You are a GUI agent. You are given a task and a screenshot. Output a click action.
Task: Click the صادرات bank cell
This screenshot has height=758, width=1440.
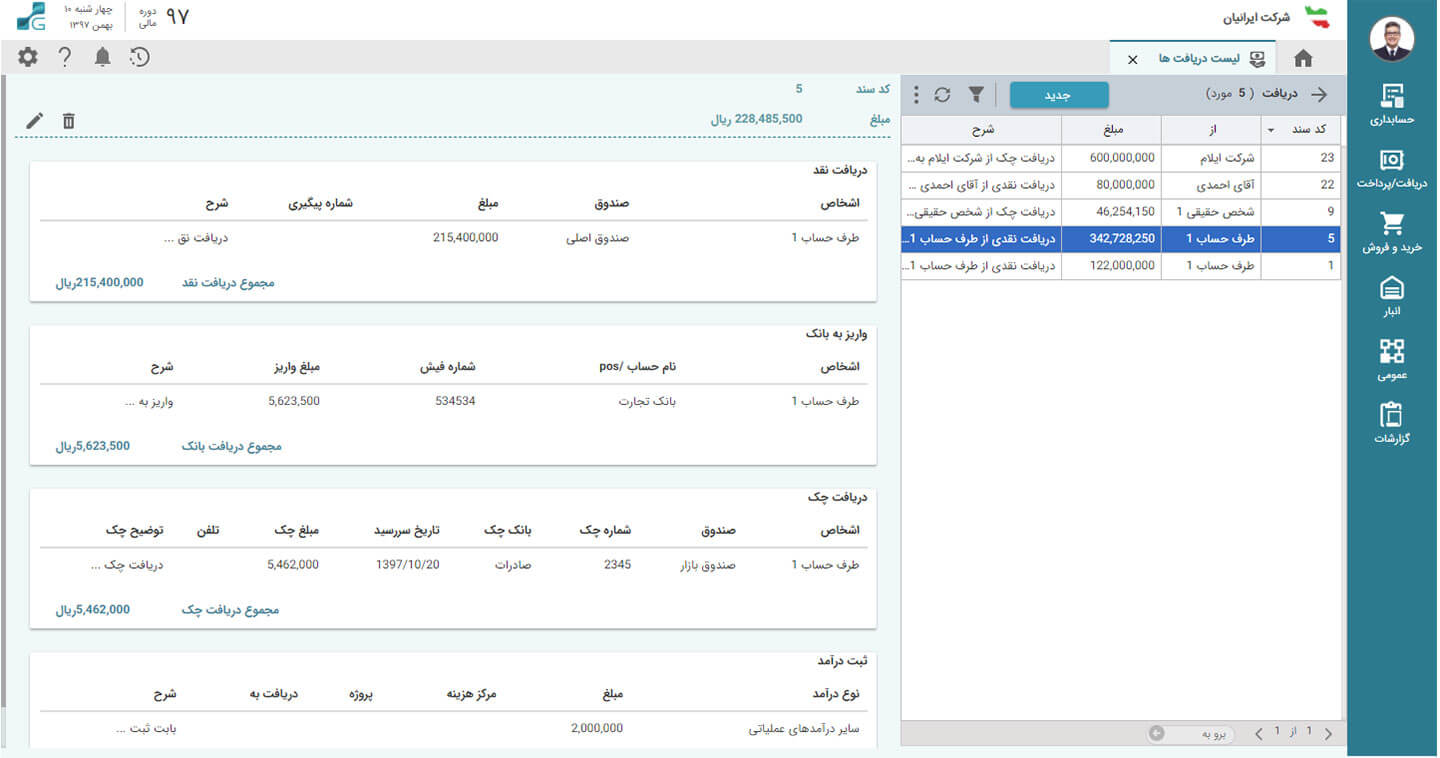click(513, 565)
